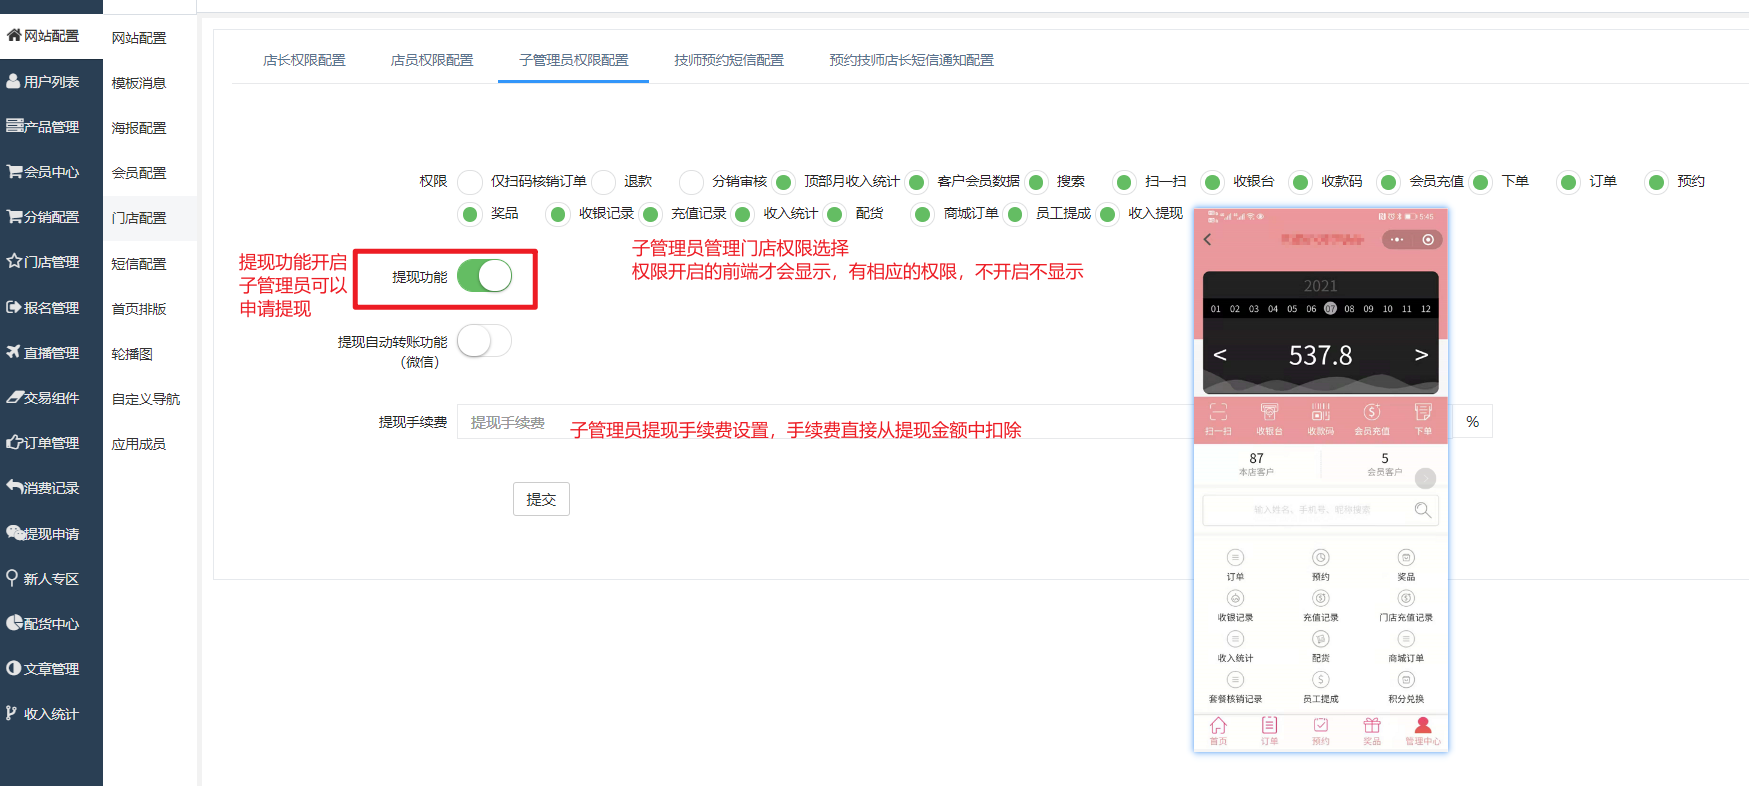Switch to the 店长权限配置 tab
The height and width of the screenshot is (786, 1749).
click(304, 60)
